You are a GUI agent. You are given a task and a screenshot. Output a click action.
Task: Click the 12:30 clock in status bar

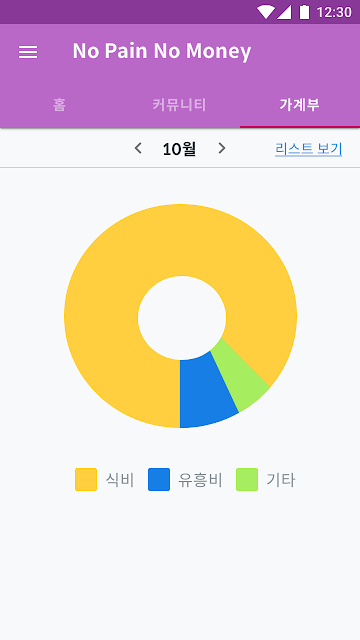(x=334, y=12)
